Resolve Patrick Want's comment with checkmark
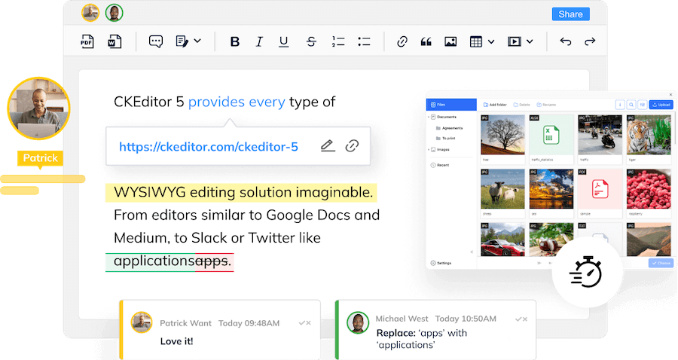 coord(302,323)
